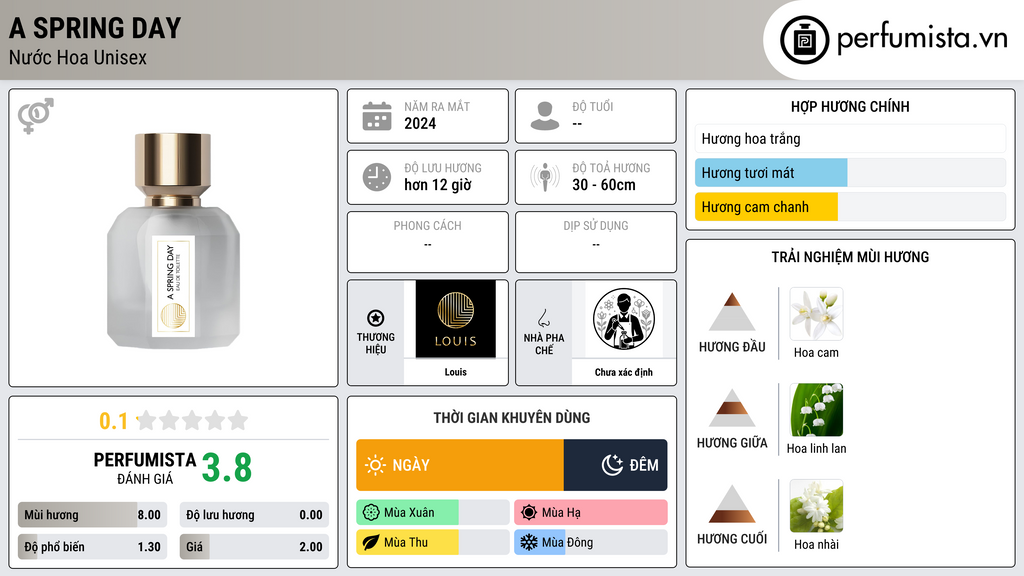The image size is (1024, 576).
Task: Click the Độ phổ biến 1.30 score bar
Action: point(93,547)
